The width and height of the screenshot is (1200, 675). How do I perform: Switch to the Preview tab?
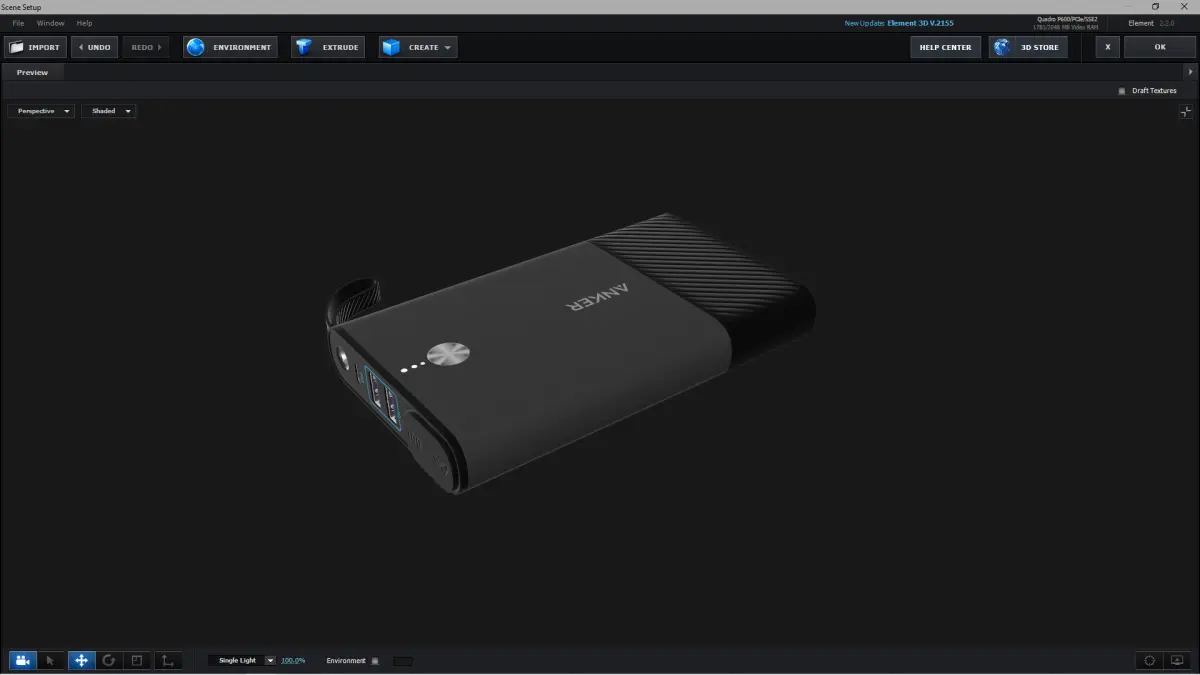click(x=32, y=72)
